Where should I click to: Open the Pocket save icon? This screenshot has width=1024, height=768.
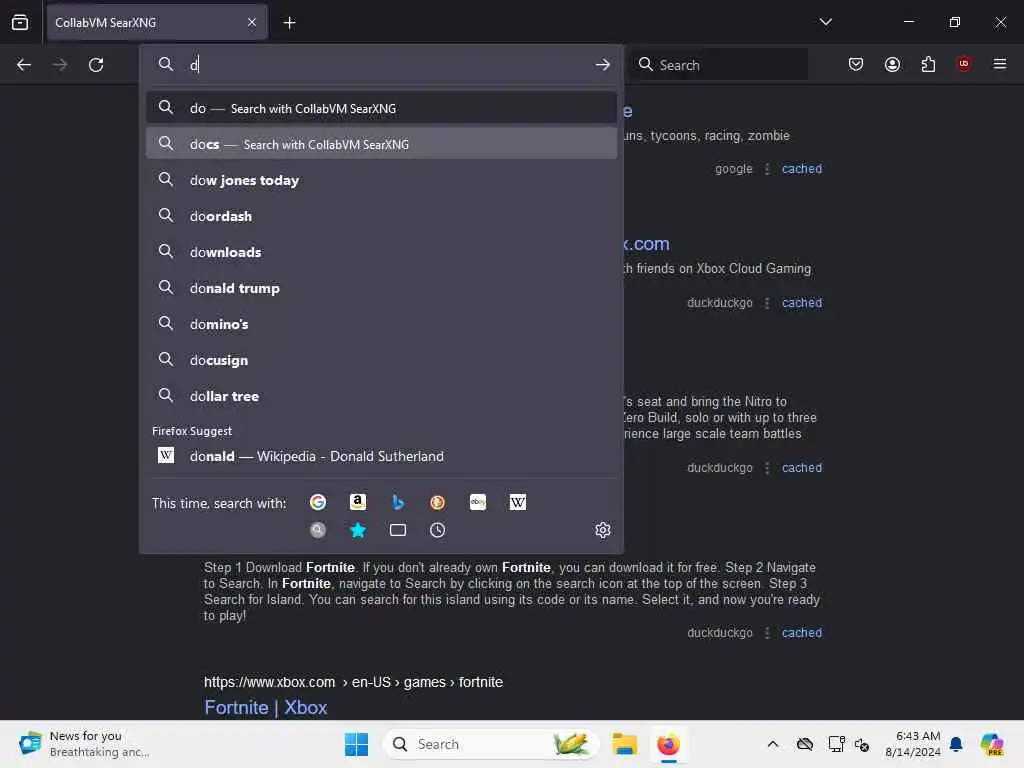pyautogui.click(x=856, y=64)
